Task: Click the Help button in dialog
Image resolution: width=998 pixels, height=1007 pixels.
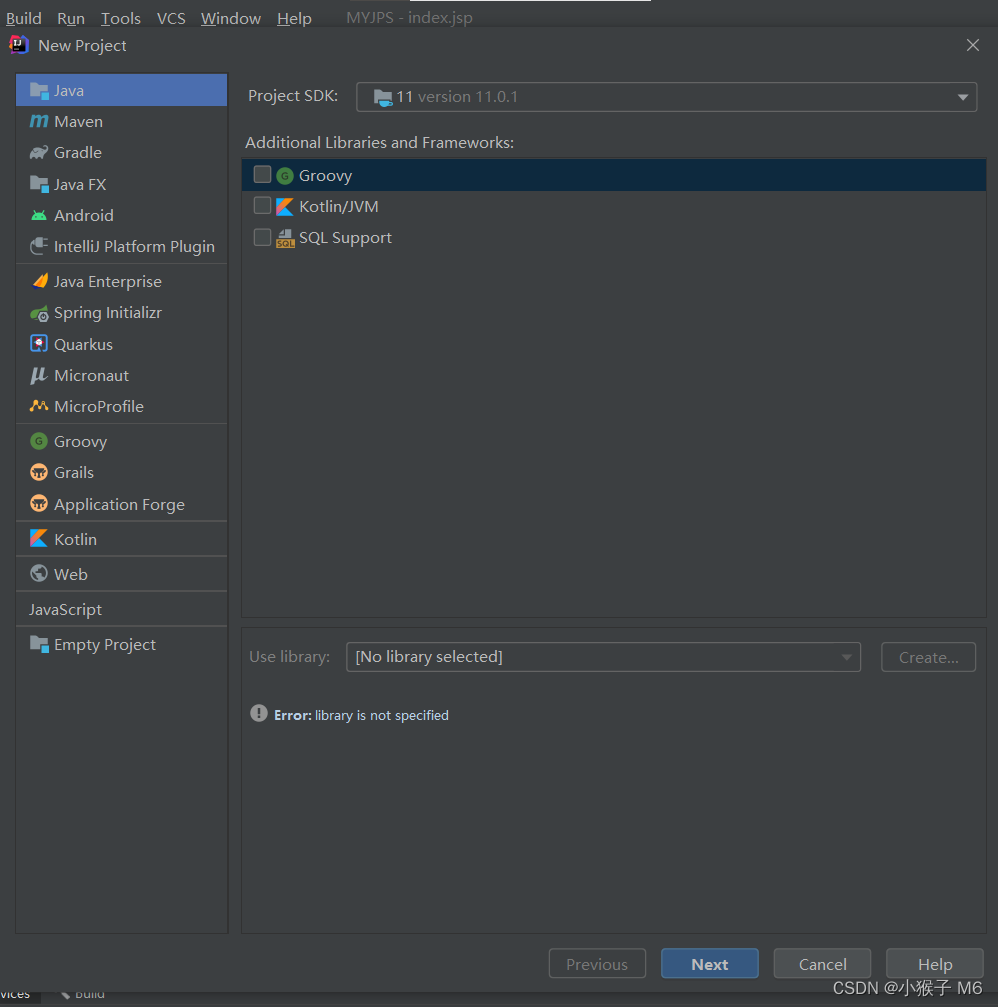Action: (x=934, y=964)
